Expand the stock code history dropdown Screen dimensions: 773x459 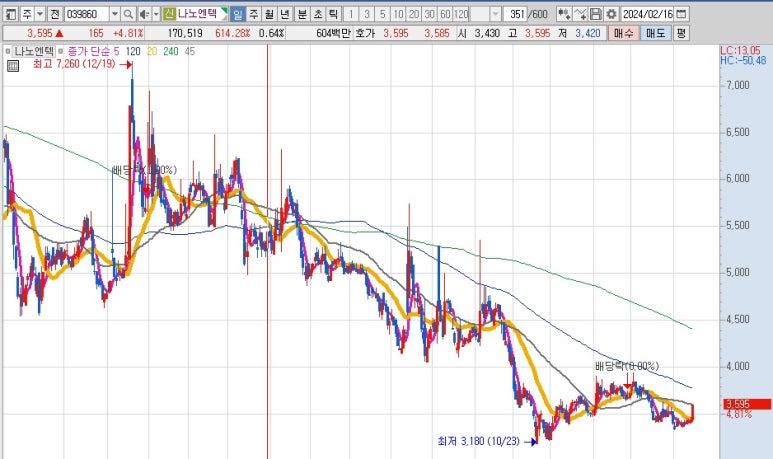pyautogui.click(x=114, y=14)
